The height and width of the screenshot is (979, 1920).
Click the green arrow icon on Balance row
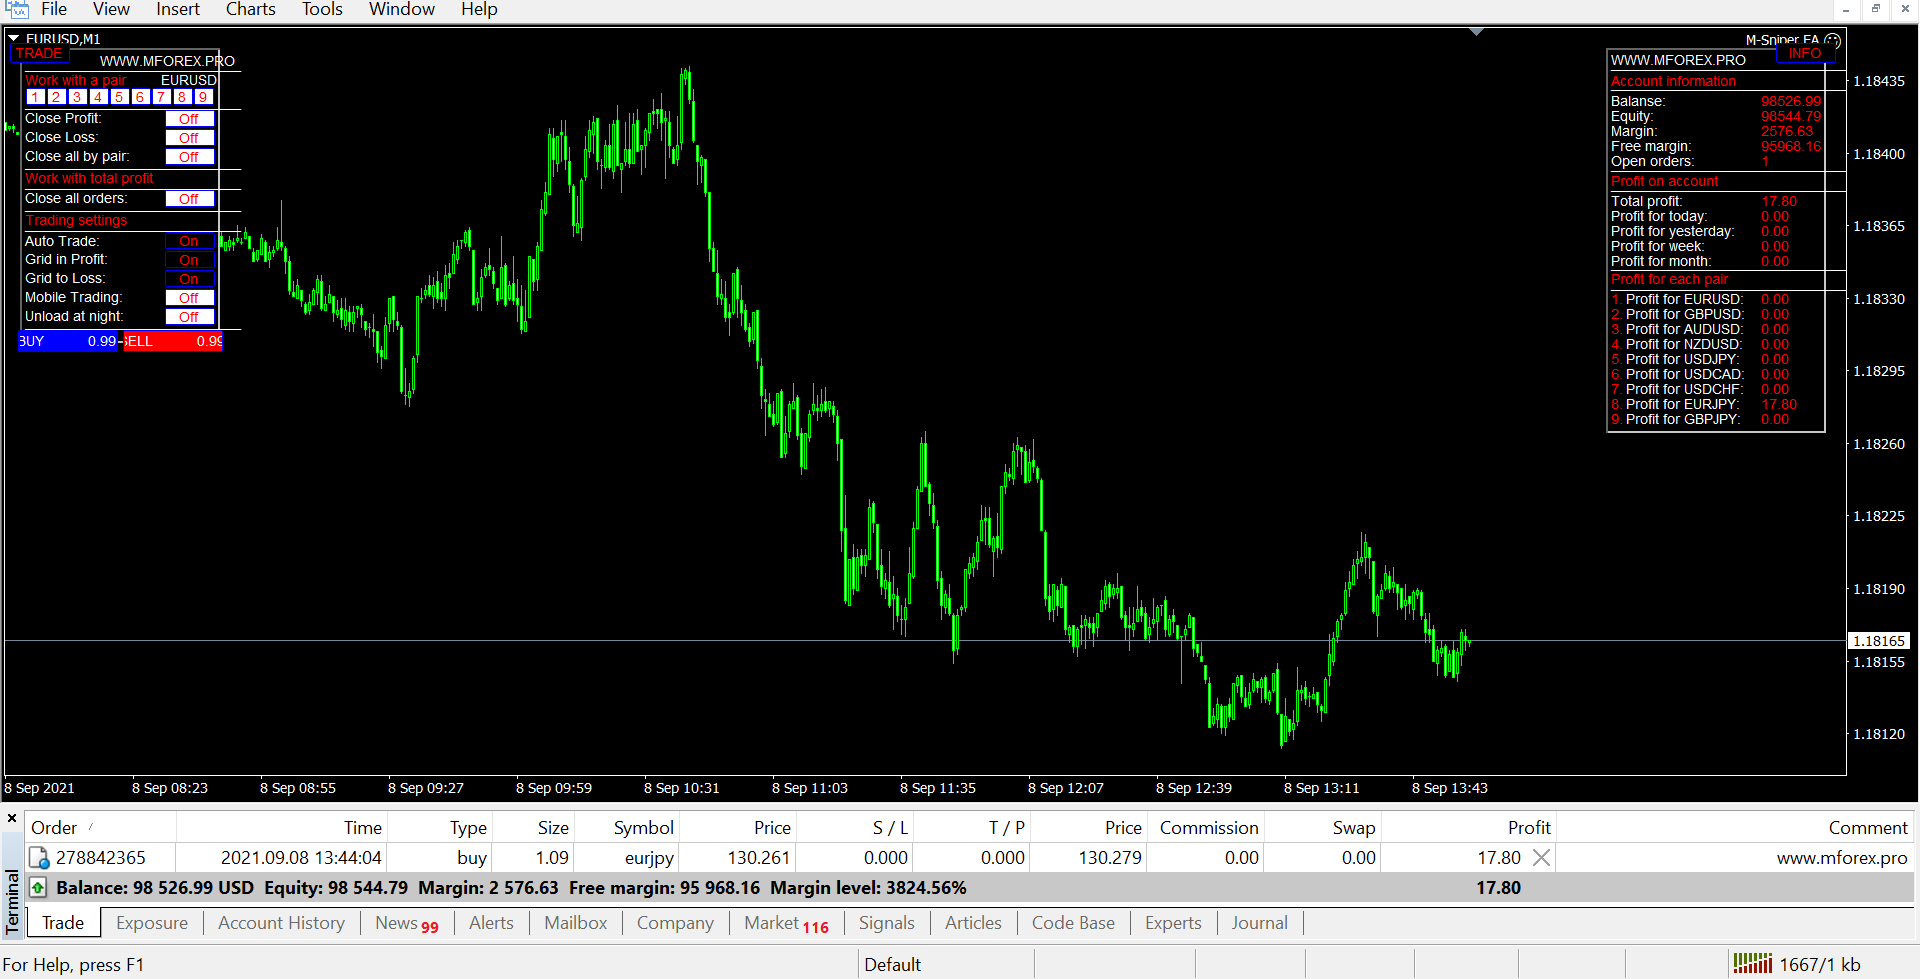coord(38,888)
